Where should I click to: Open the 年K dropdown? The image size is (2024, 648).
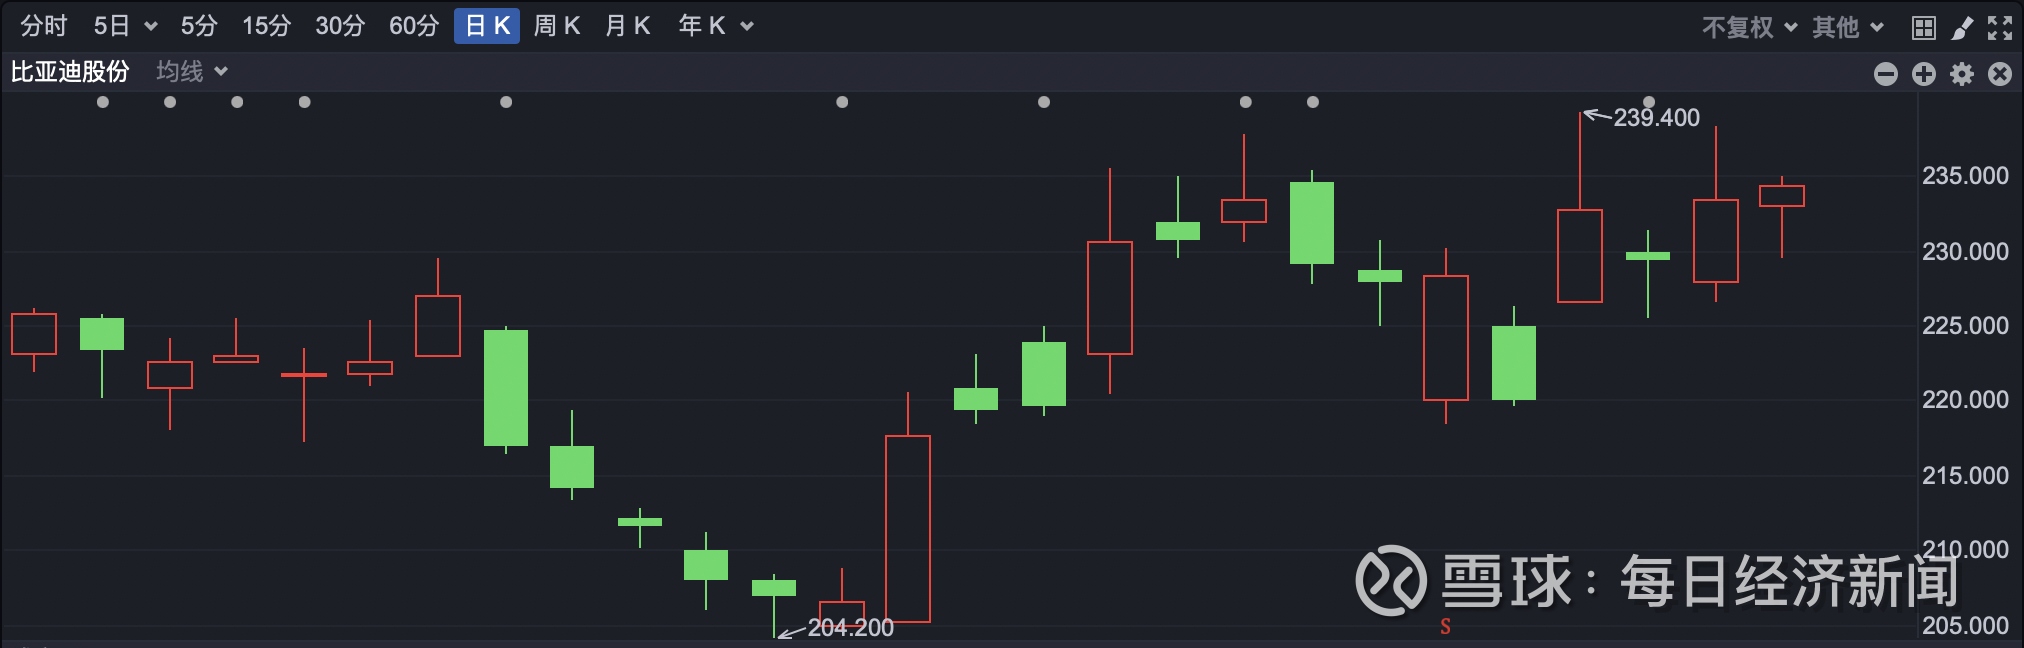pyautogui.click(x=747, y=26)
